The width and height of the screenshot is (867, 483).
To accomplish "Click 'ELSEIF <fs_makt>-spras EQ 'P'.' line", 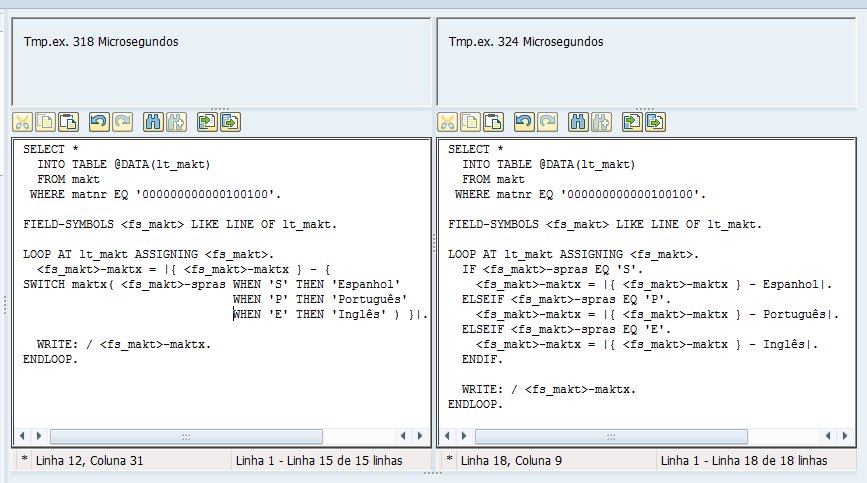I will [x=566, y=299].
